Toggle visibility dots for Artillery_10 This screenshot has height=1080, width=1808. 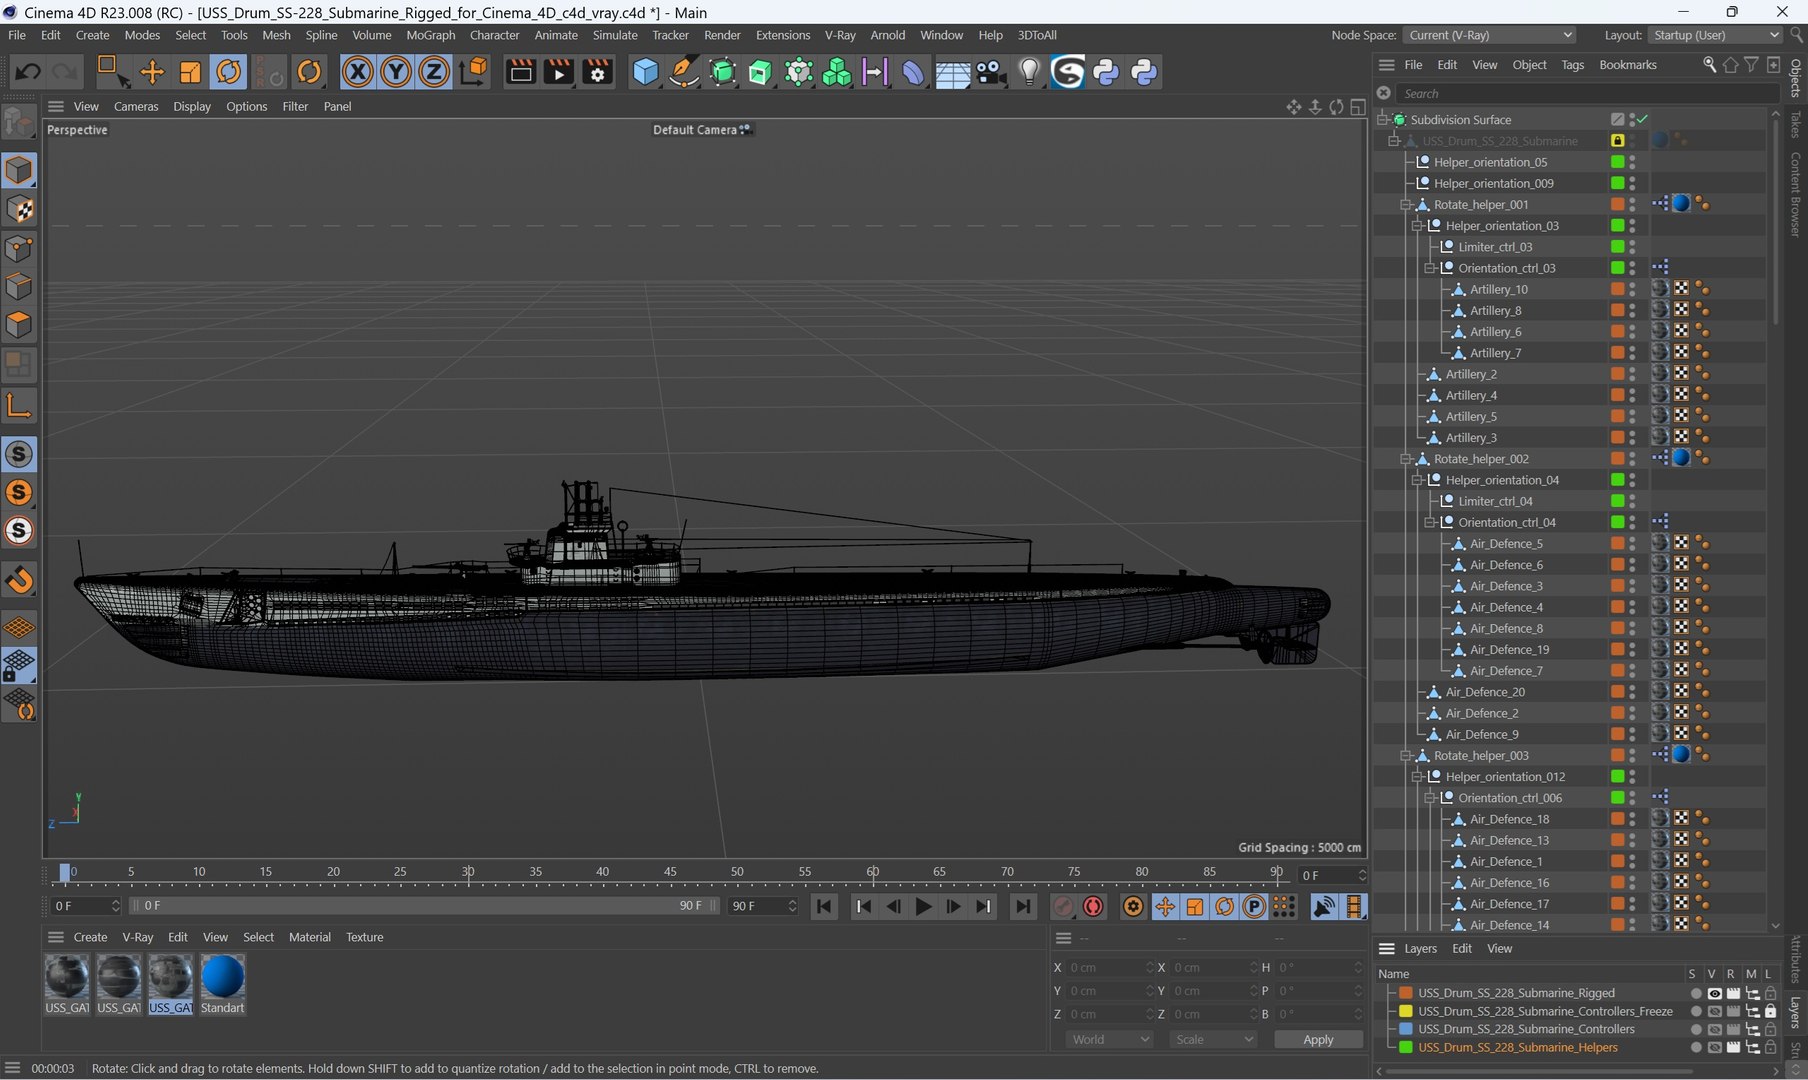click(x=1632, y=289)
